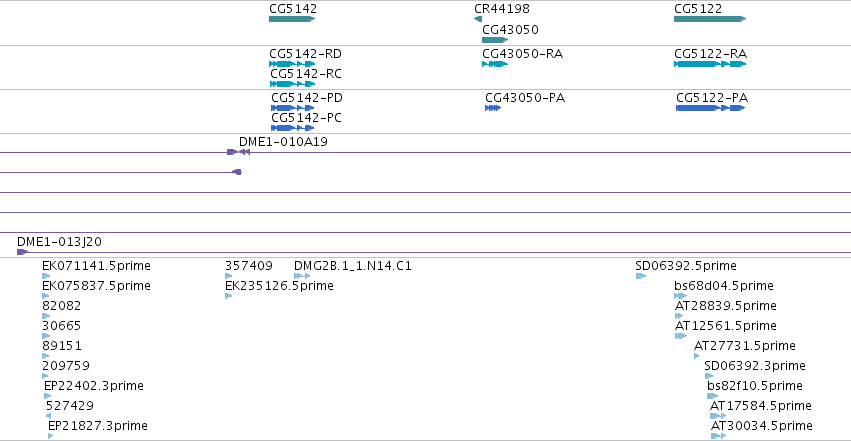
Task: Click feature 209759
Action: tap(66, 366)
